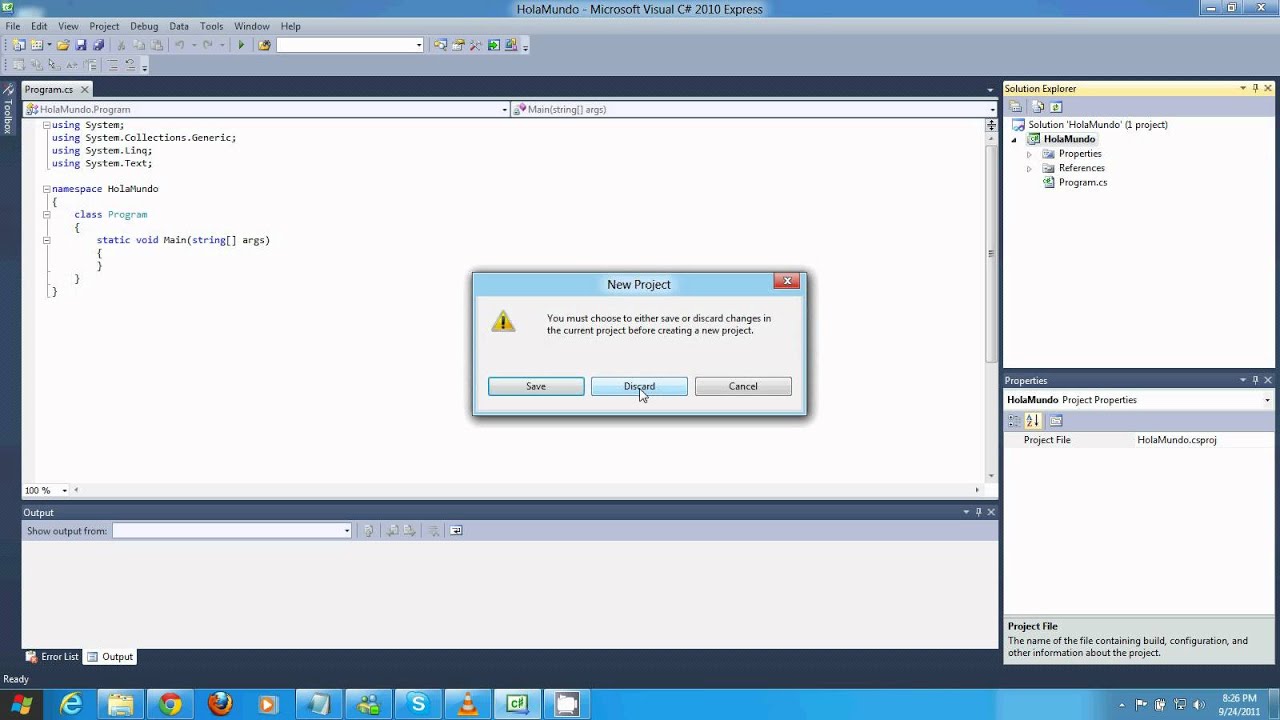The height and width of the screenshot is (720, 1280).
Task: Click Save in New Project dialog
Action: pyautogui.click(x=536, y=387)
